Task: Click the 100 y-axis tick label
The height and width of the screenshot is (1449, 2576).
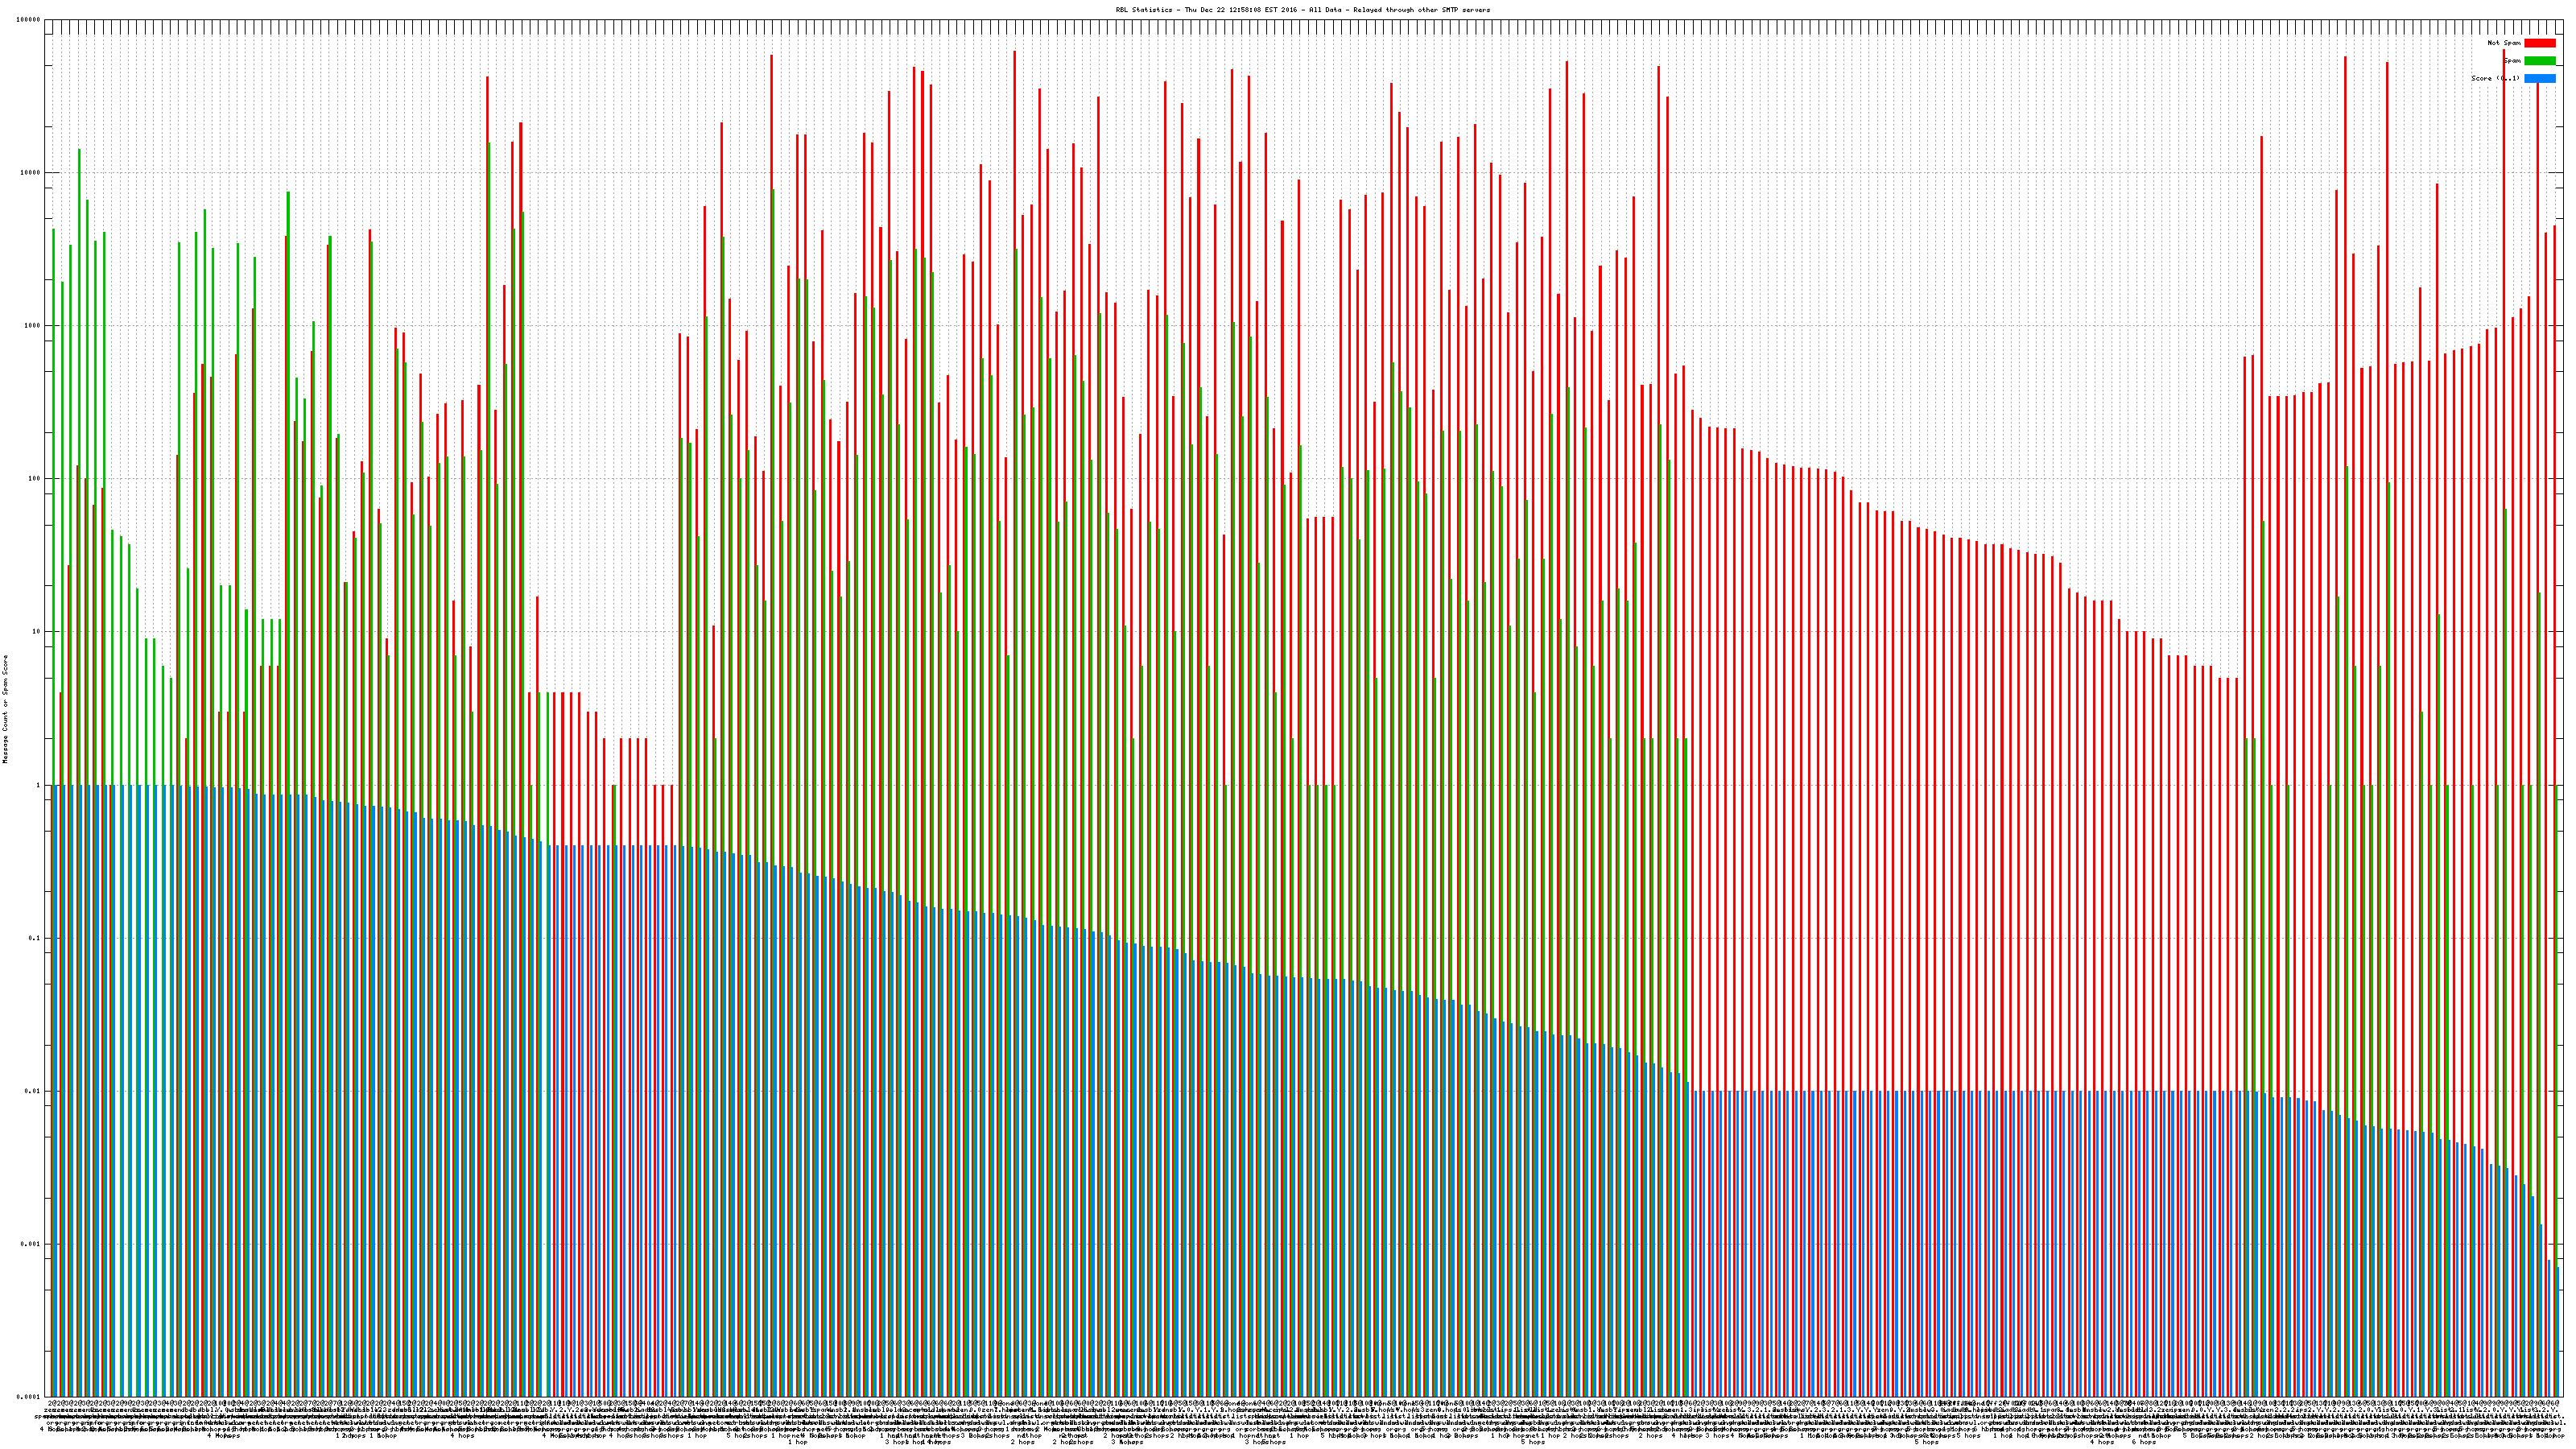Action: click(35, 479)
